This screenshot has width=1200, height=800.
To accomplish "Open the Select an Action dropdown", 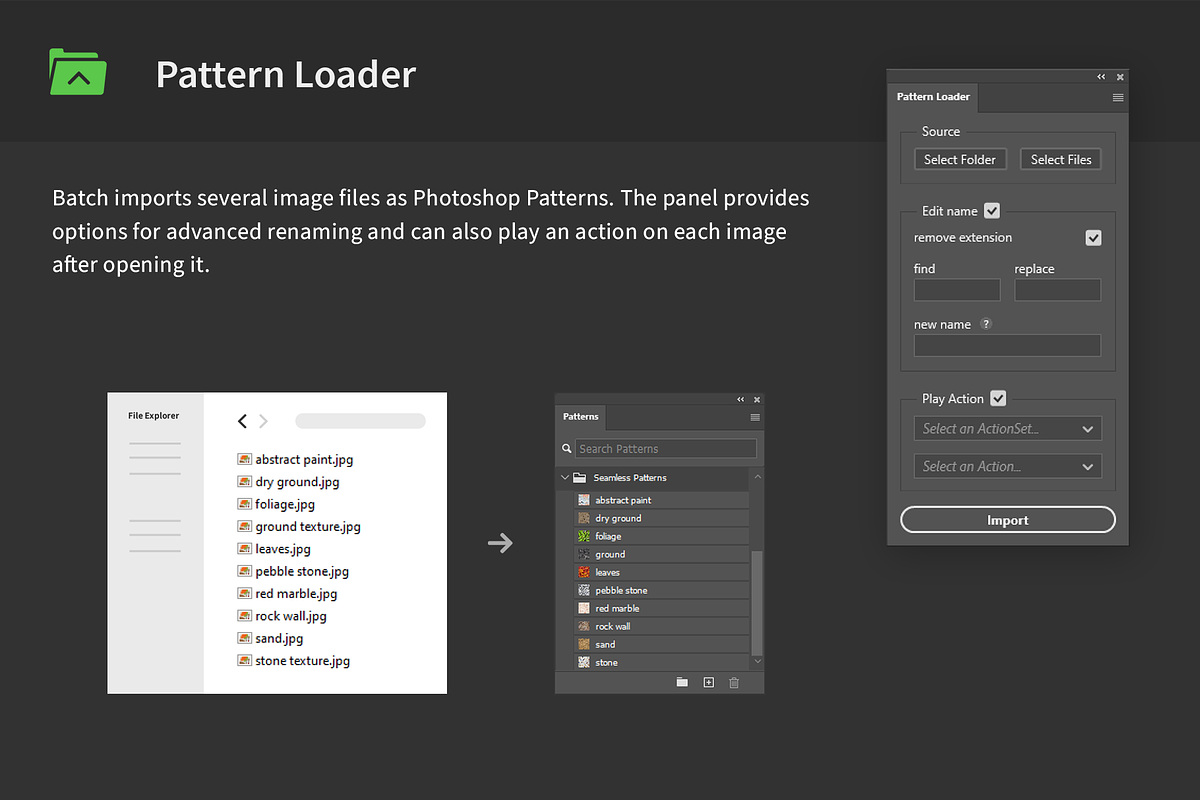I will [1007, 466].
